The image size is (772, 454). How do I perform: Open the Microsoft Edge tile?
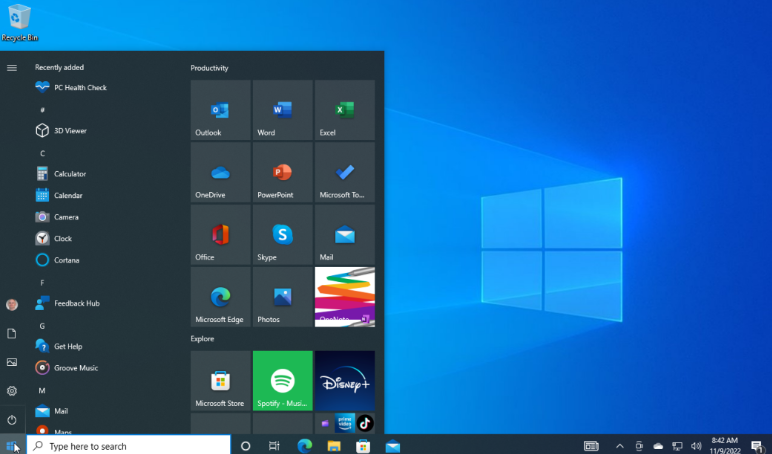[x=221, y=297]
